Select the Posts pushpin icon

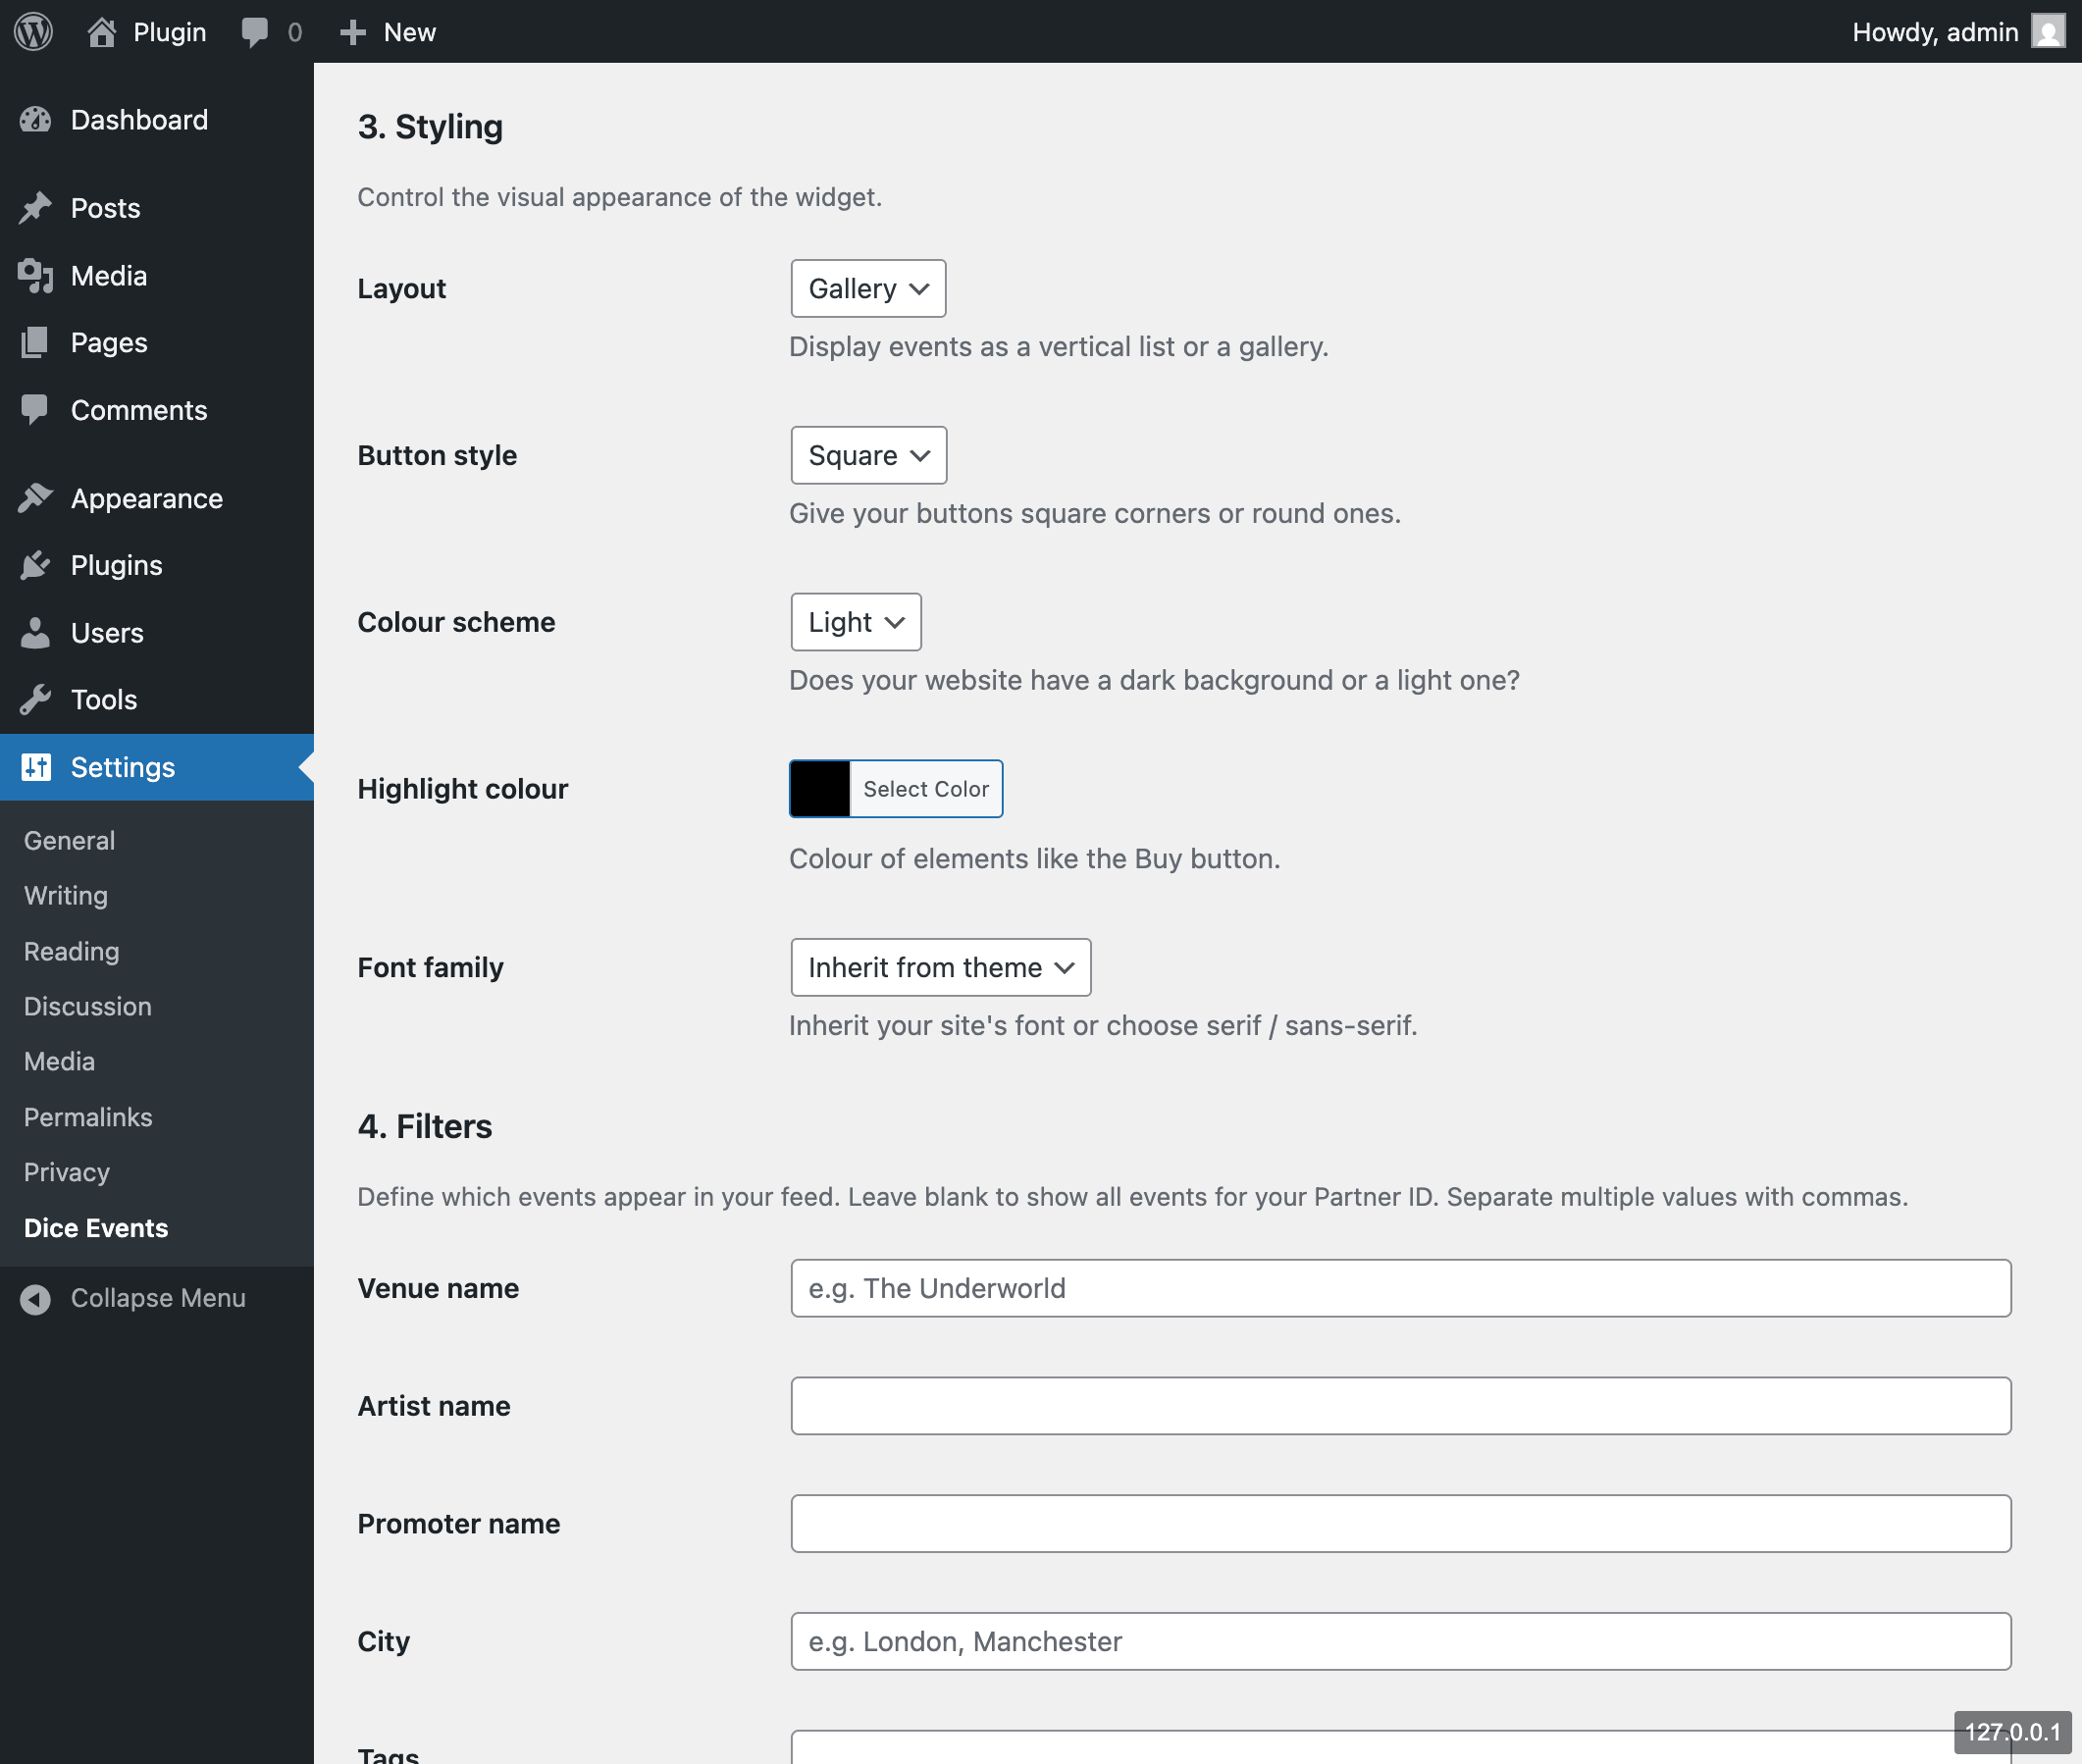(x=36, y=207)
